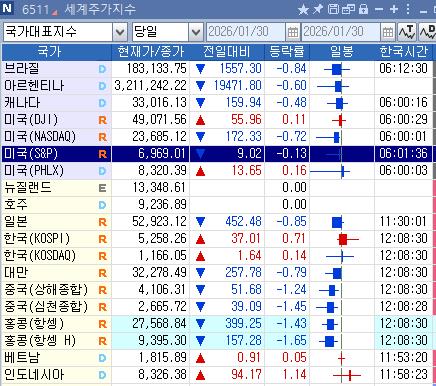Click the 일봉 column header

click(342, 52)
